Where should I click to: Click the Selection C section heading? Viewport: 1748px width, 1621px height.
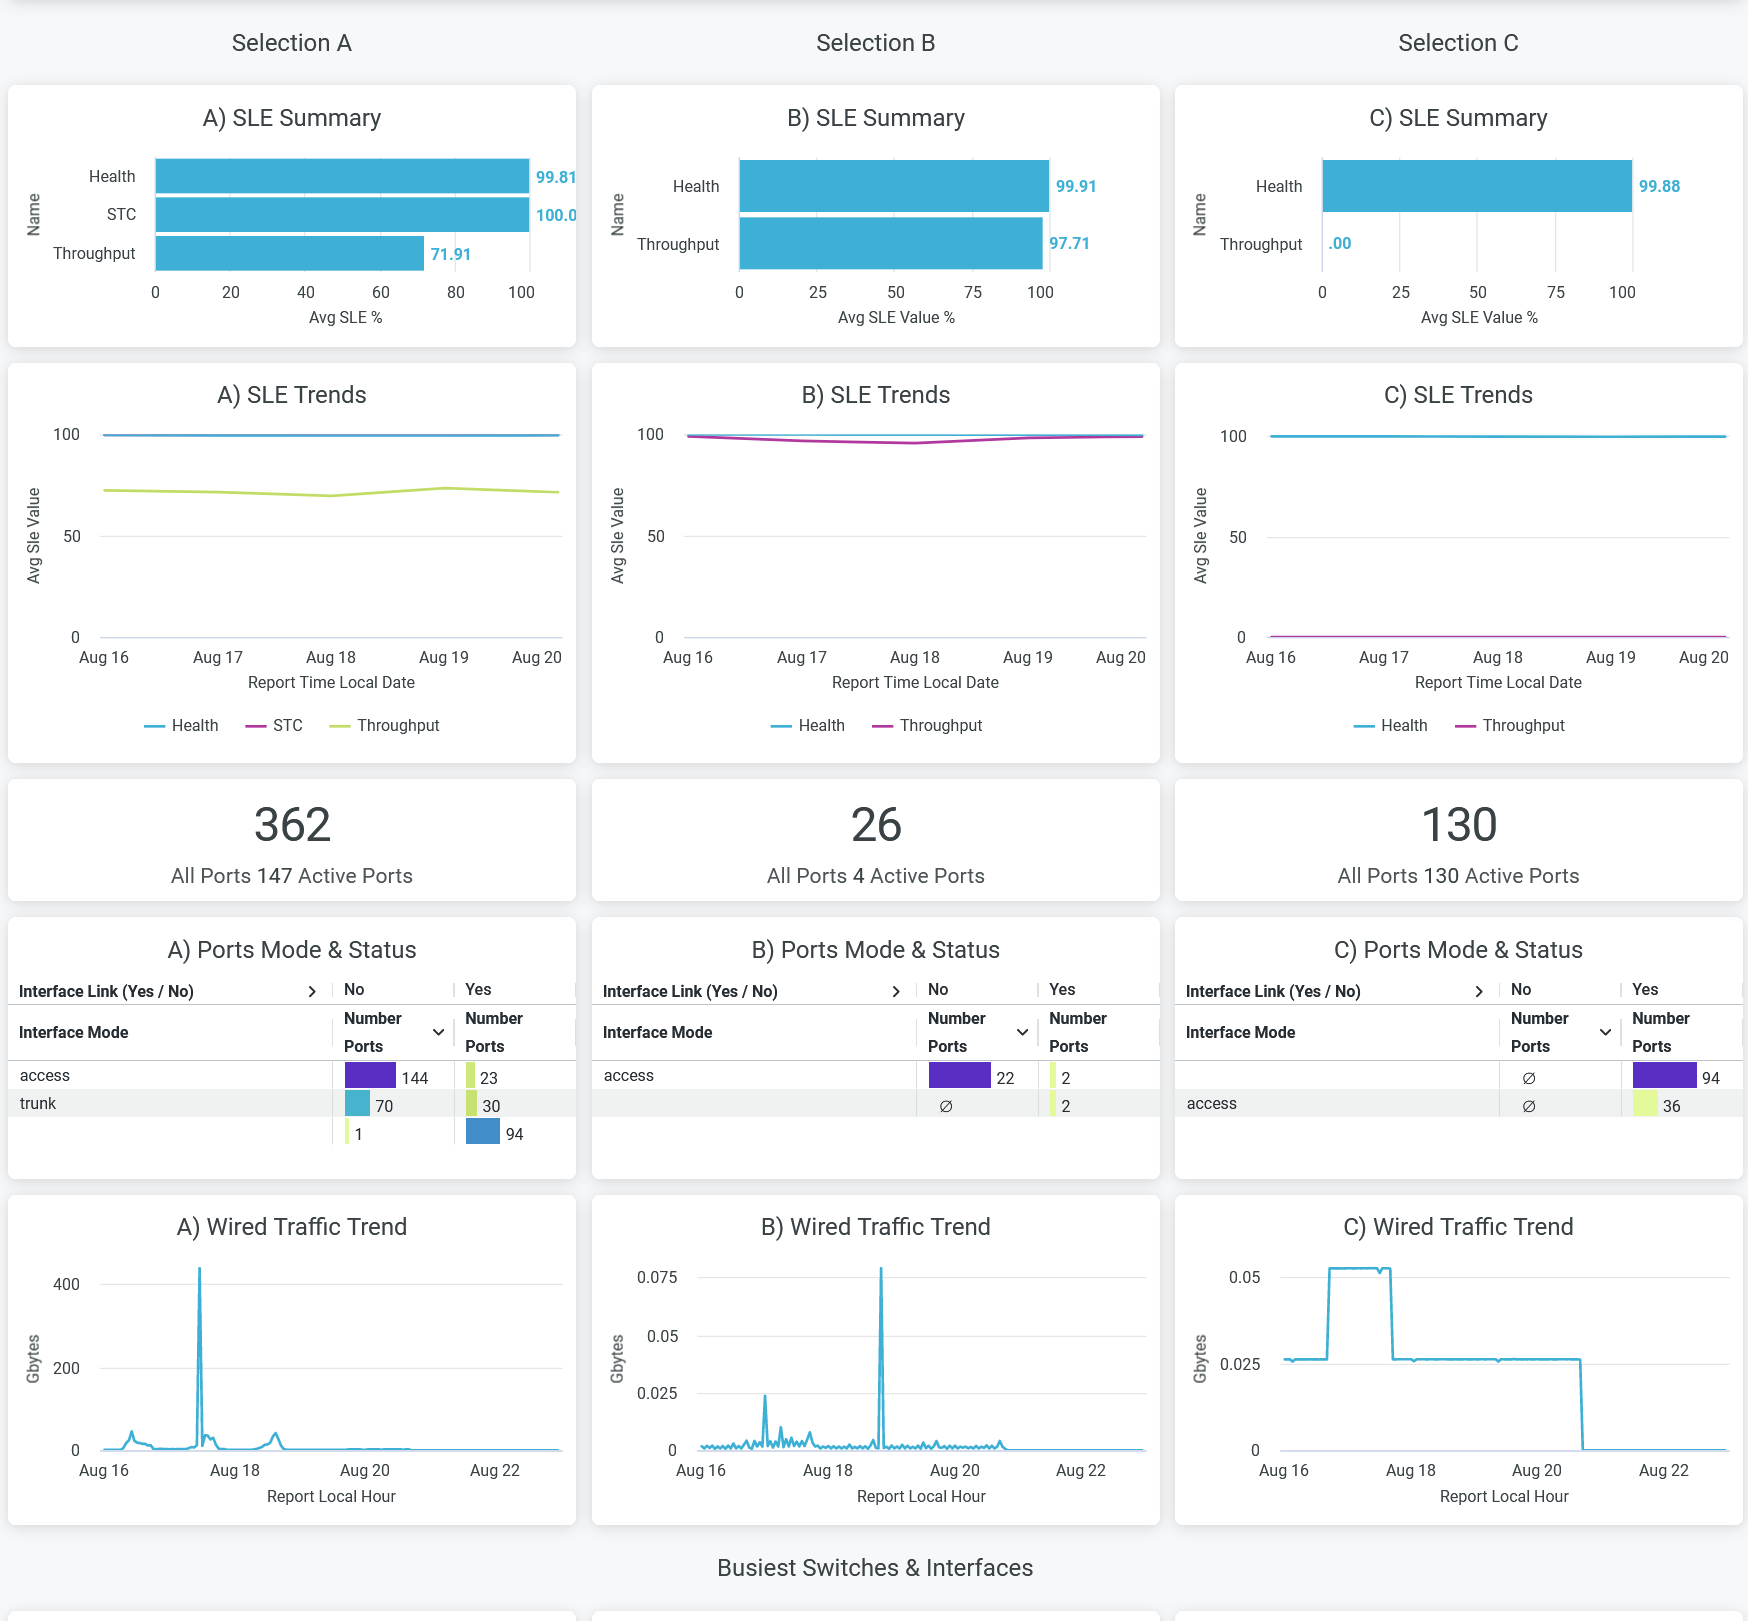click(1459, 43)
